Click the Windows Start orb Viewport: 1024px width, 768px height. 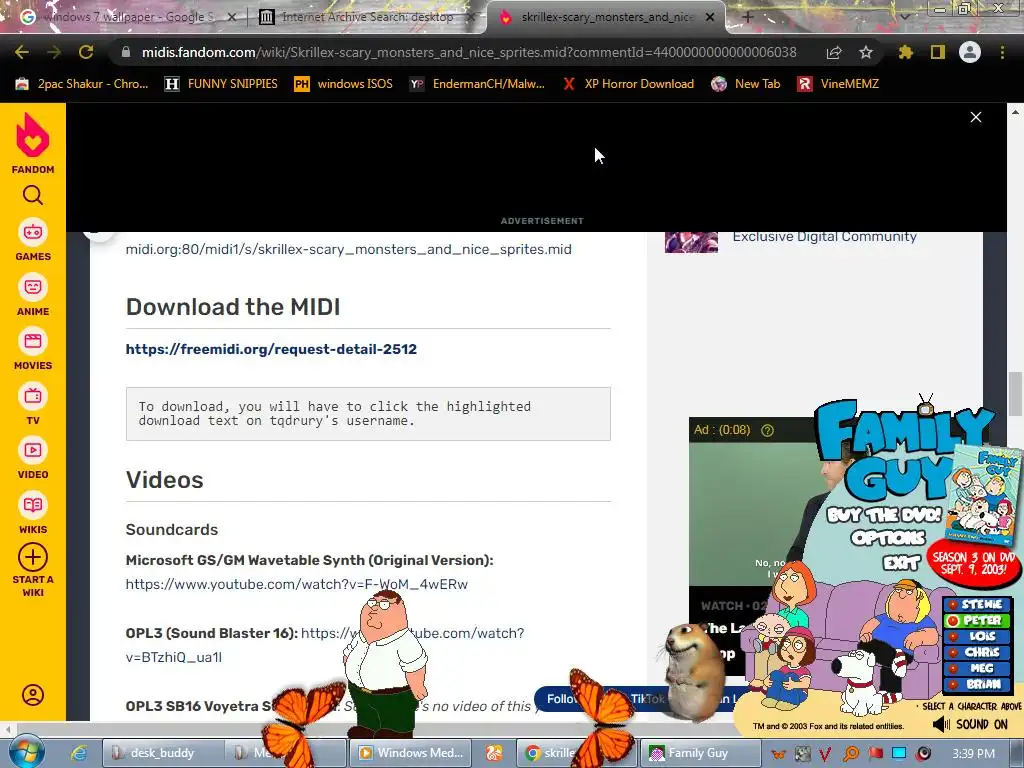(x=26, y=752)
